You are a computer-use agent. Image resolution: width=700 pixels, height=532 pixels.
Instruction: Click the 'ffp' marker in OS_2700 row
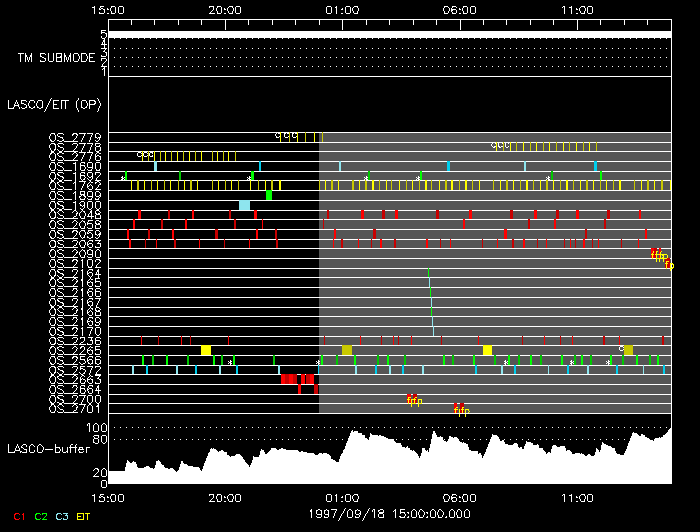point(414,400)
